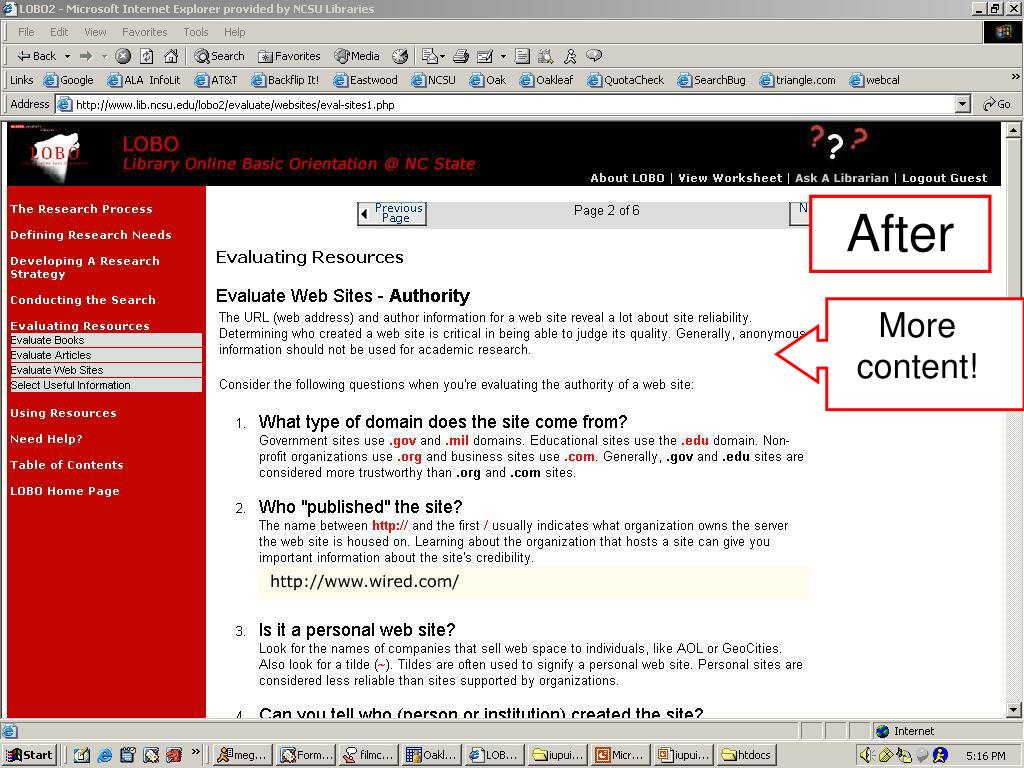Open the Back history dropdown arrow

pos(67,56)
